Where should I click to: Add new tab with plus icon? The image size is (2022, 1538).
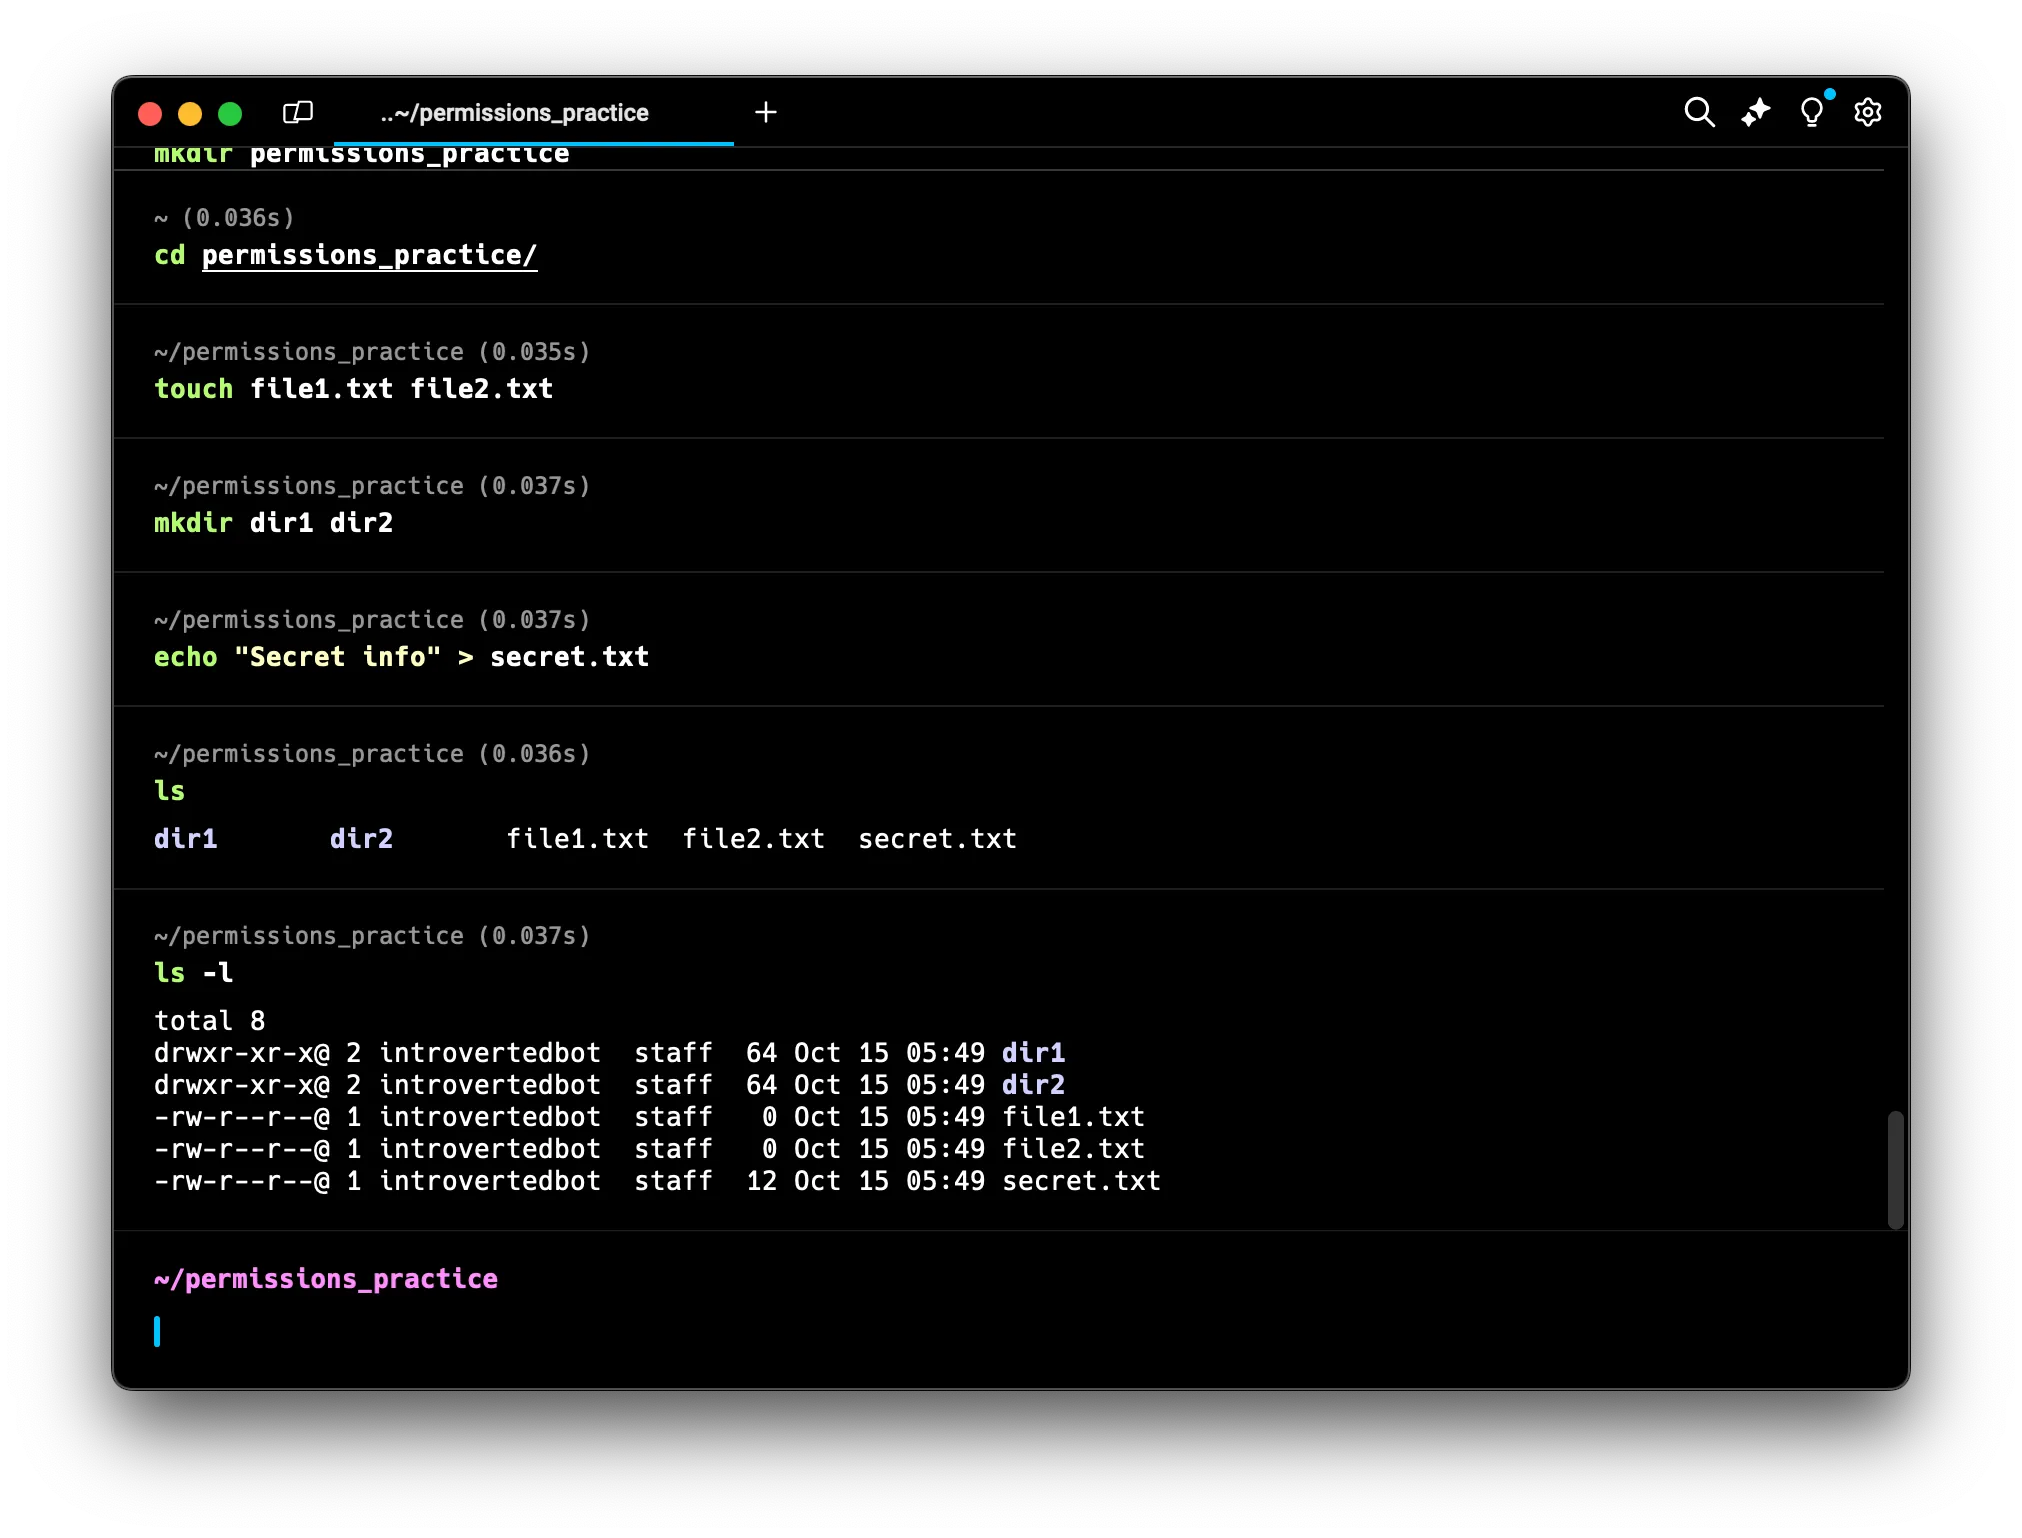pos(766,112)
